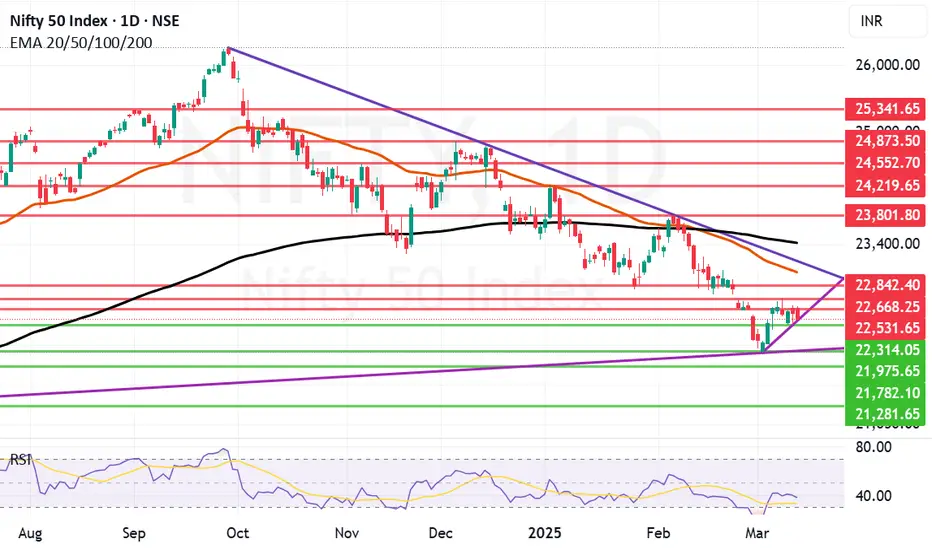Screen dimensions: 932x550
Task: Click the Oct label on time axis
Action: (237, 533)
